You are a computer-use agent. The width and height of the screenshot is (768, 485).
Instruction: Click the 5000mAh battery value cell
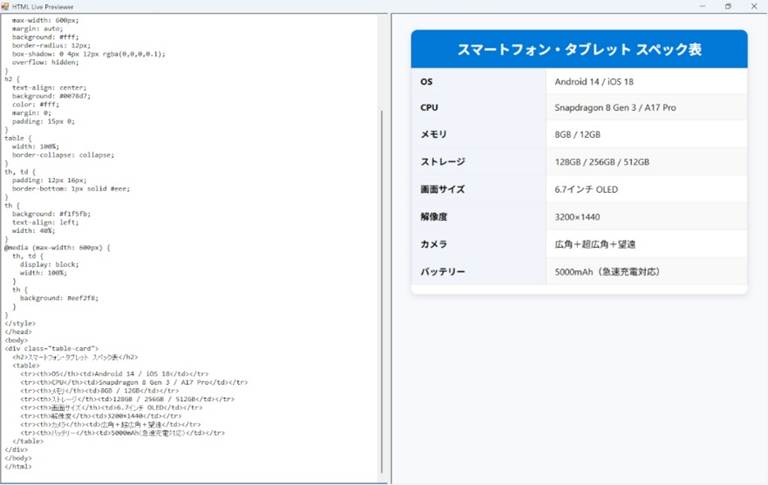pos(607,271)
